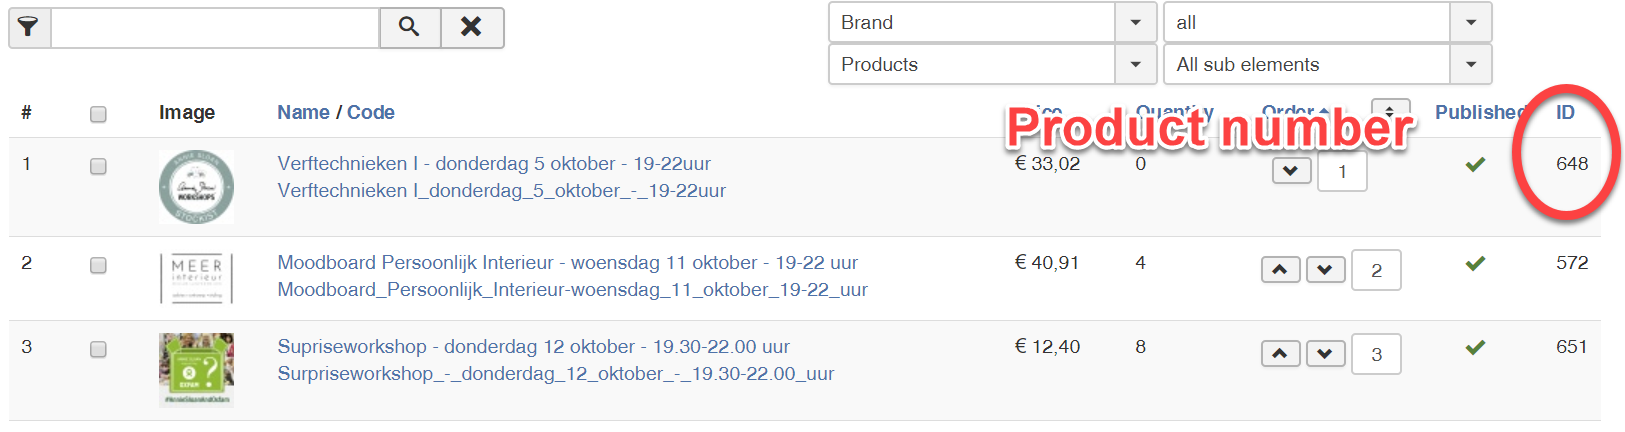Viewport: 1625px width, 432px height.
Task: Click the magnifier search button
Action: pos(409,27)
